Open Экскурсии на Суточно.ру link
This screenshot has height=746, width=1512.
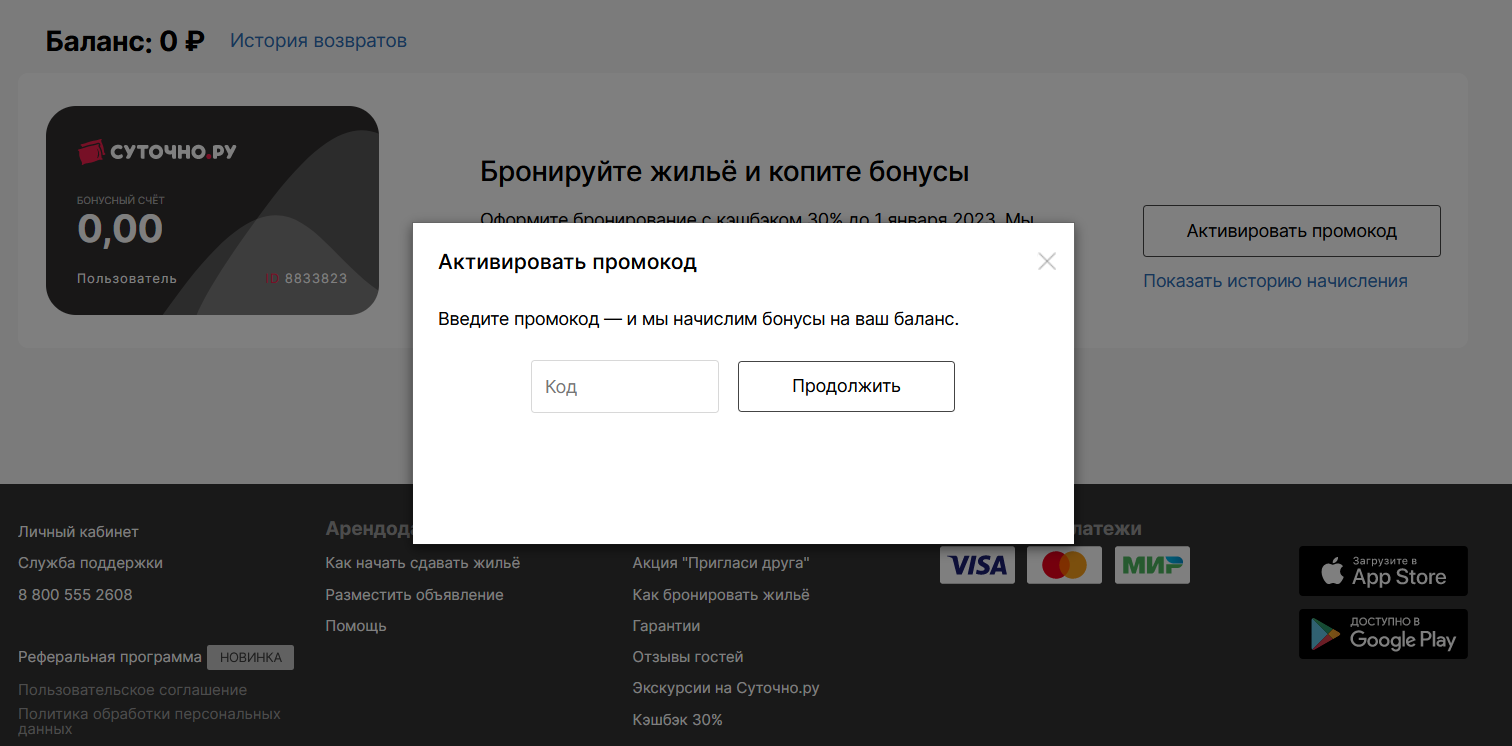coord(726,688)
